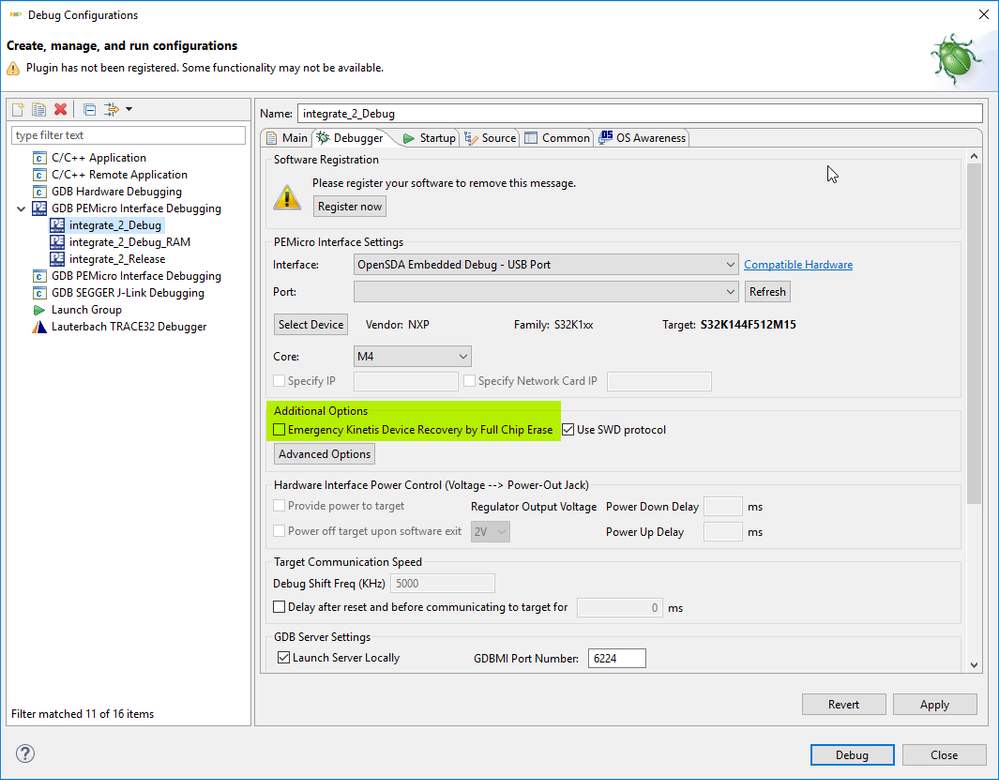This screenshot has height=780, width=999.
Task: Select Lauterbach TRACE32 Debugger entry
Action: pyautogui.click(x=129, y=327)
